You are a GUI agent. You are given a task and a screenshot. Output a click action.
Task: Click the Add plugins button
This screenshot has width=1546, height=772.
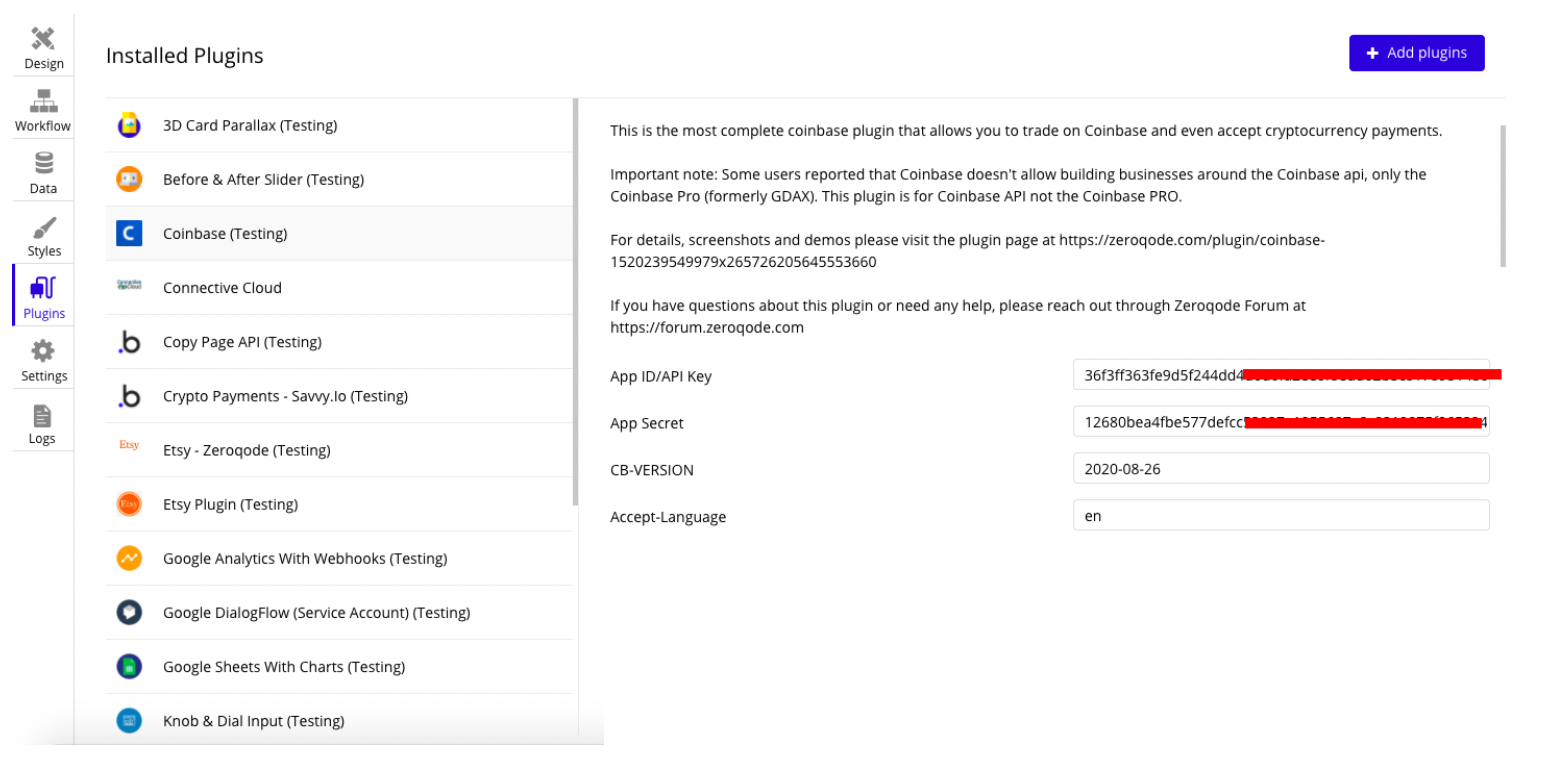point(1416,53)
